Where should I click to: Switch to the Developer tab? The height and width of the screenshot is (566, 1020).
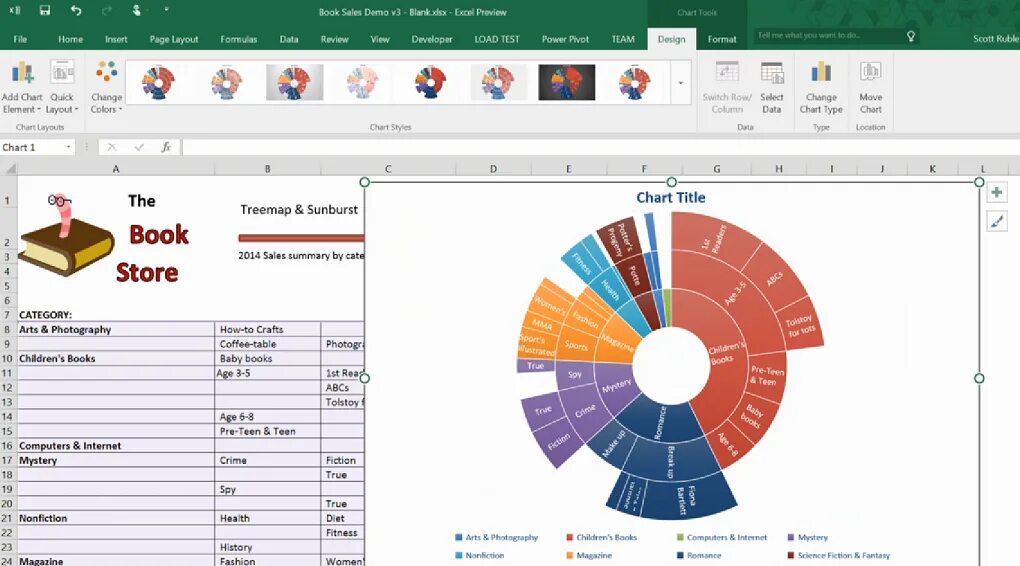coord(431,39)
